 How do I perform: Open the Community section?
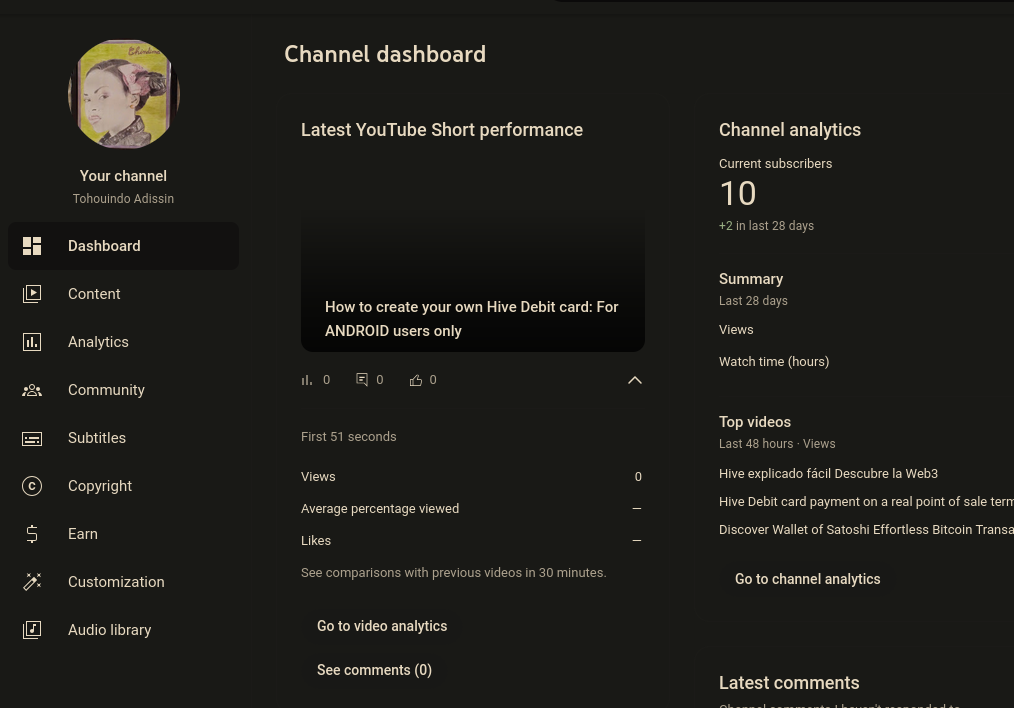pos(124,390)
